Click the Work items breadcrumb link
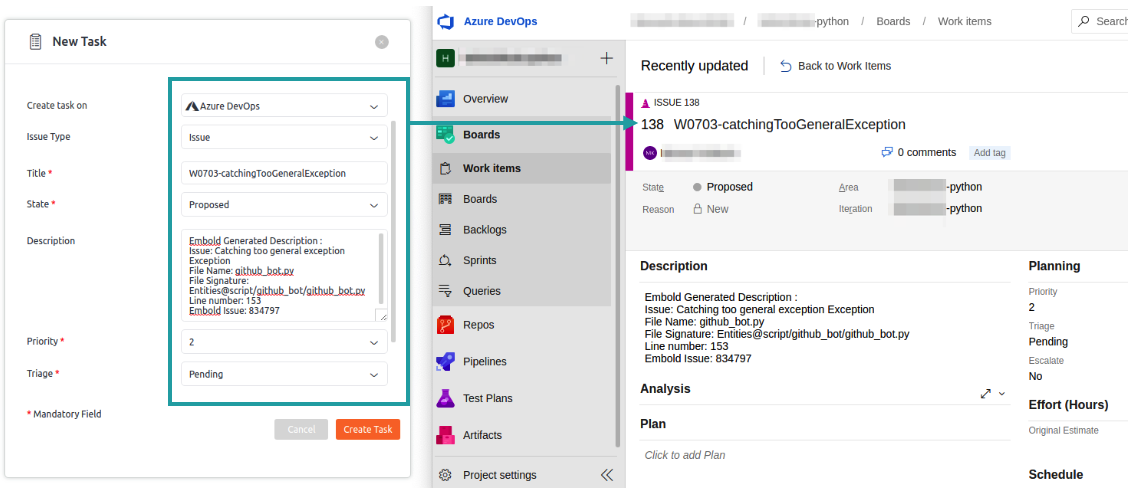1140x494 pixels. coord(964,22)
